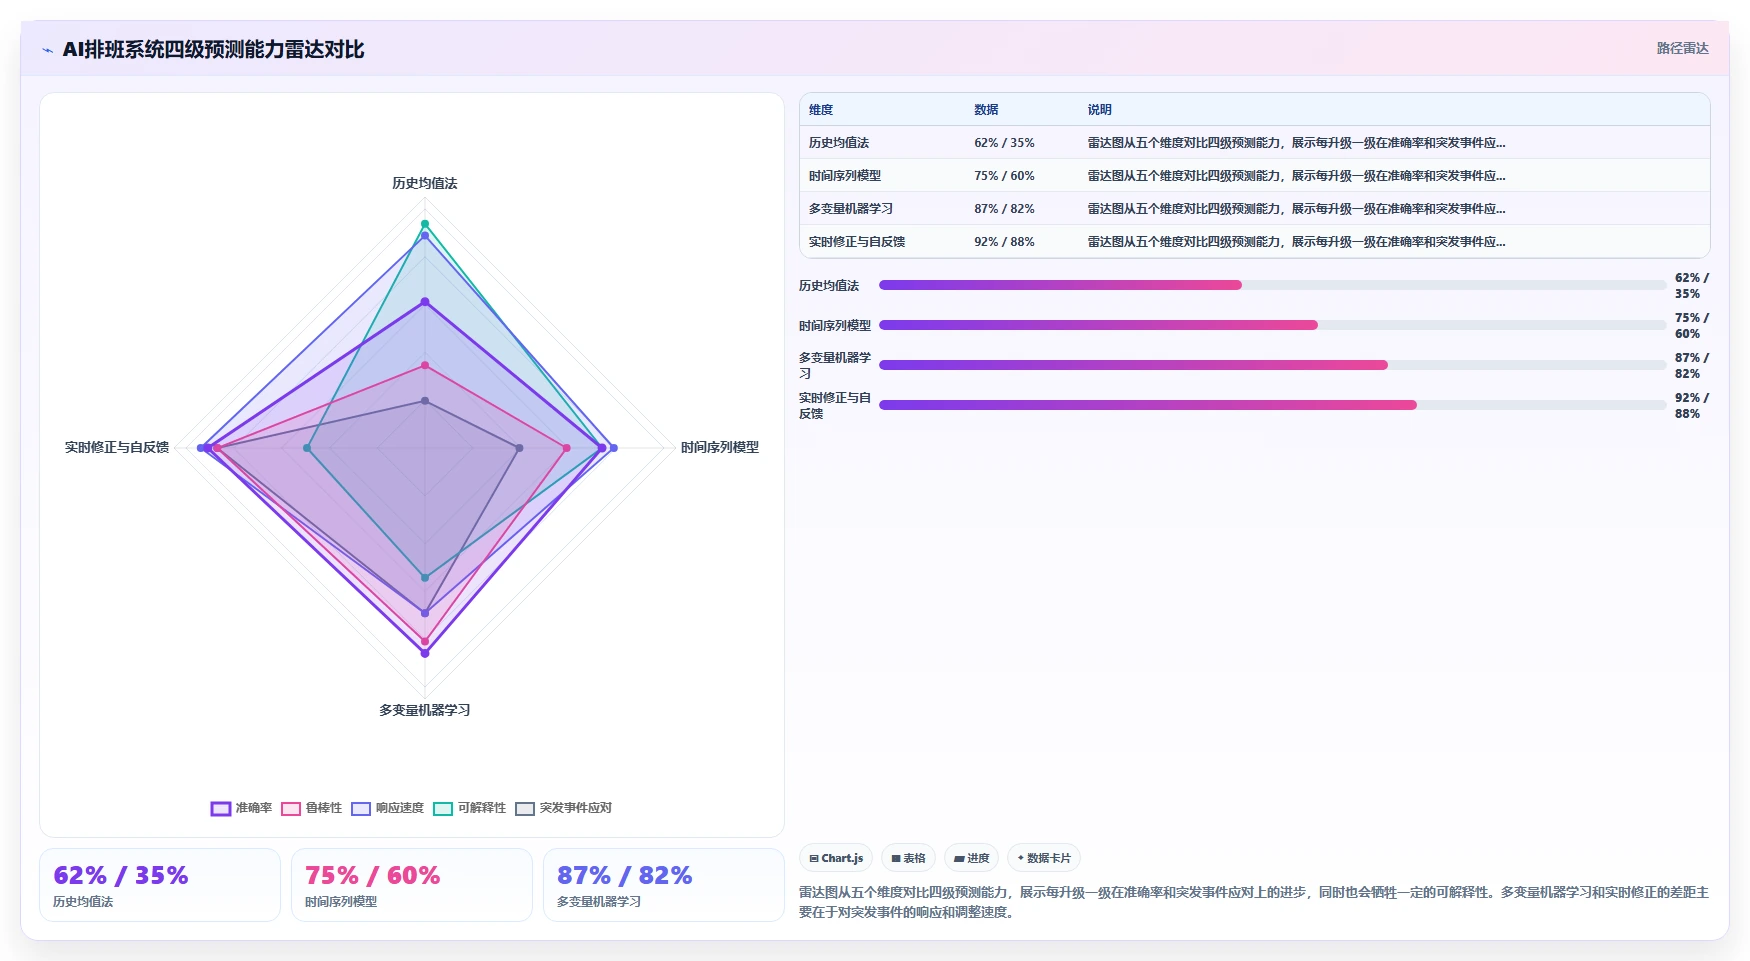Click the description in the 实时修正与自反馈 table row

coord(1297,242)
